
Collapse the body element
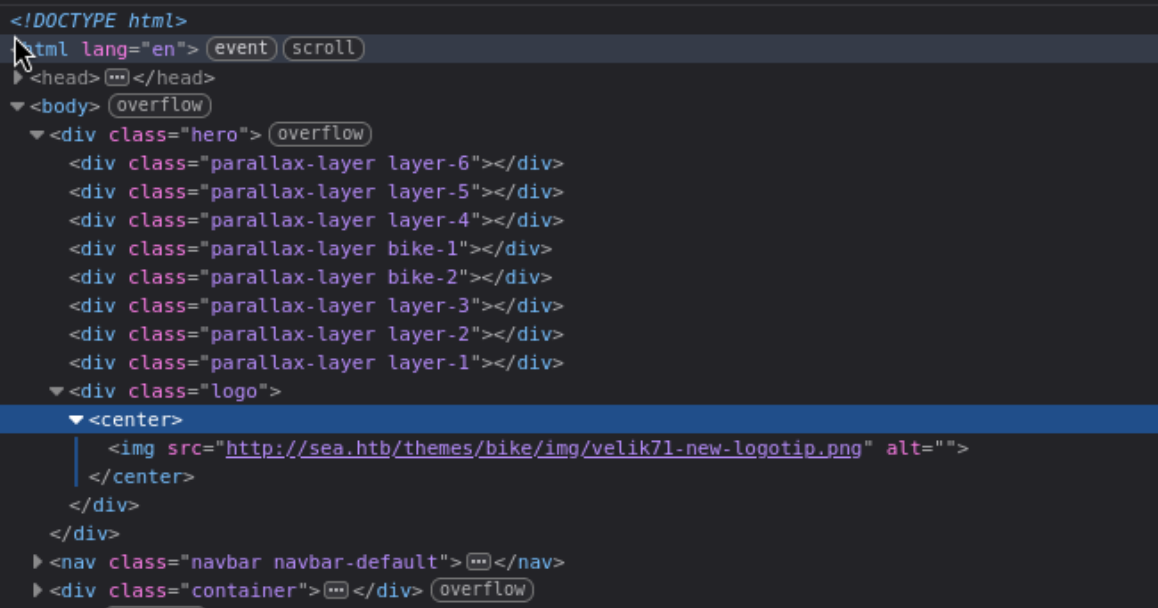point(18,105)
